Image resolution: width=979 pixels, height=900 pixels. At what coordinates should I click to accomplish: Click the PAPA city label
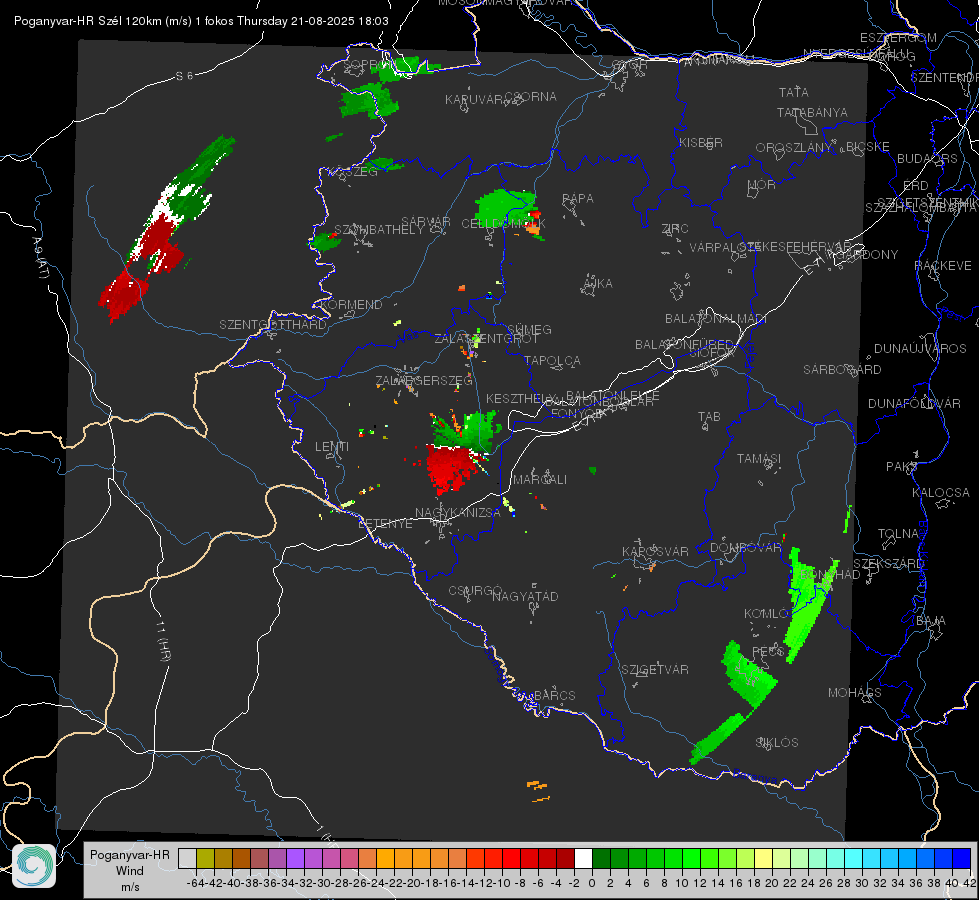point(578,198)
